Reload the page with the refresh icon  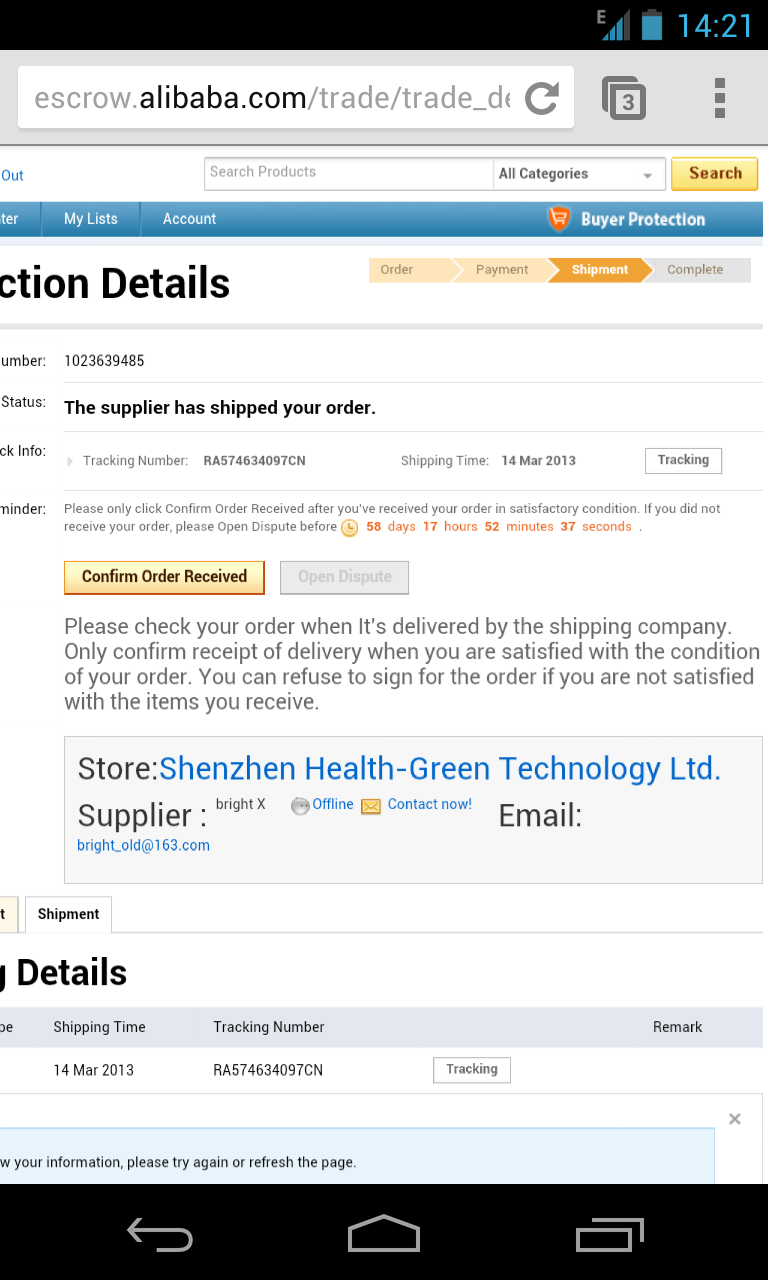[x=542, y=98]
